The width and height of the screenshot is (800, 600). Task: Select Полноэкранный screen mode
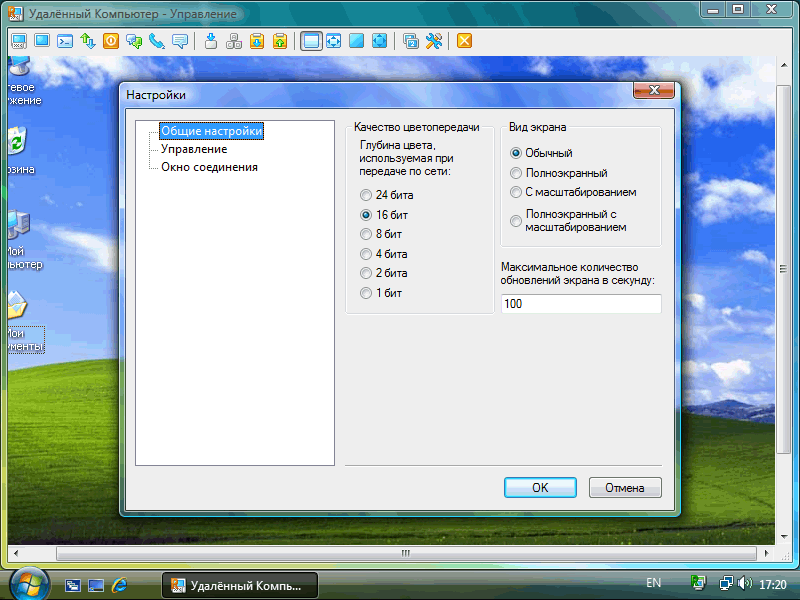click(516, 173)
